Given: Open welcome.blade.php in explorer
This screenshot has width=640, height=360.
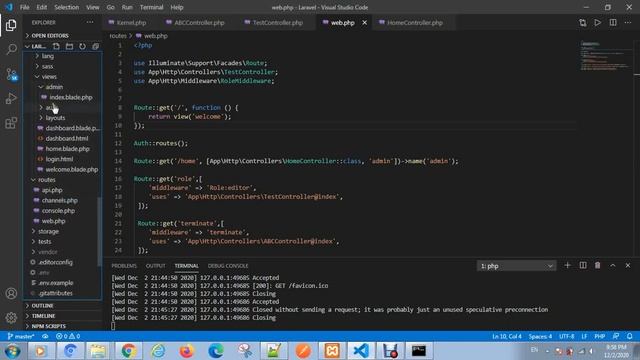Looking at the screenshot, I should 71,169.
